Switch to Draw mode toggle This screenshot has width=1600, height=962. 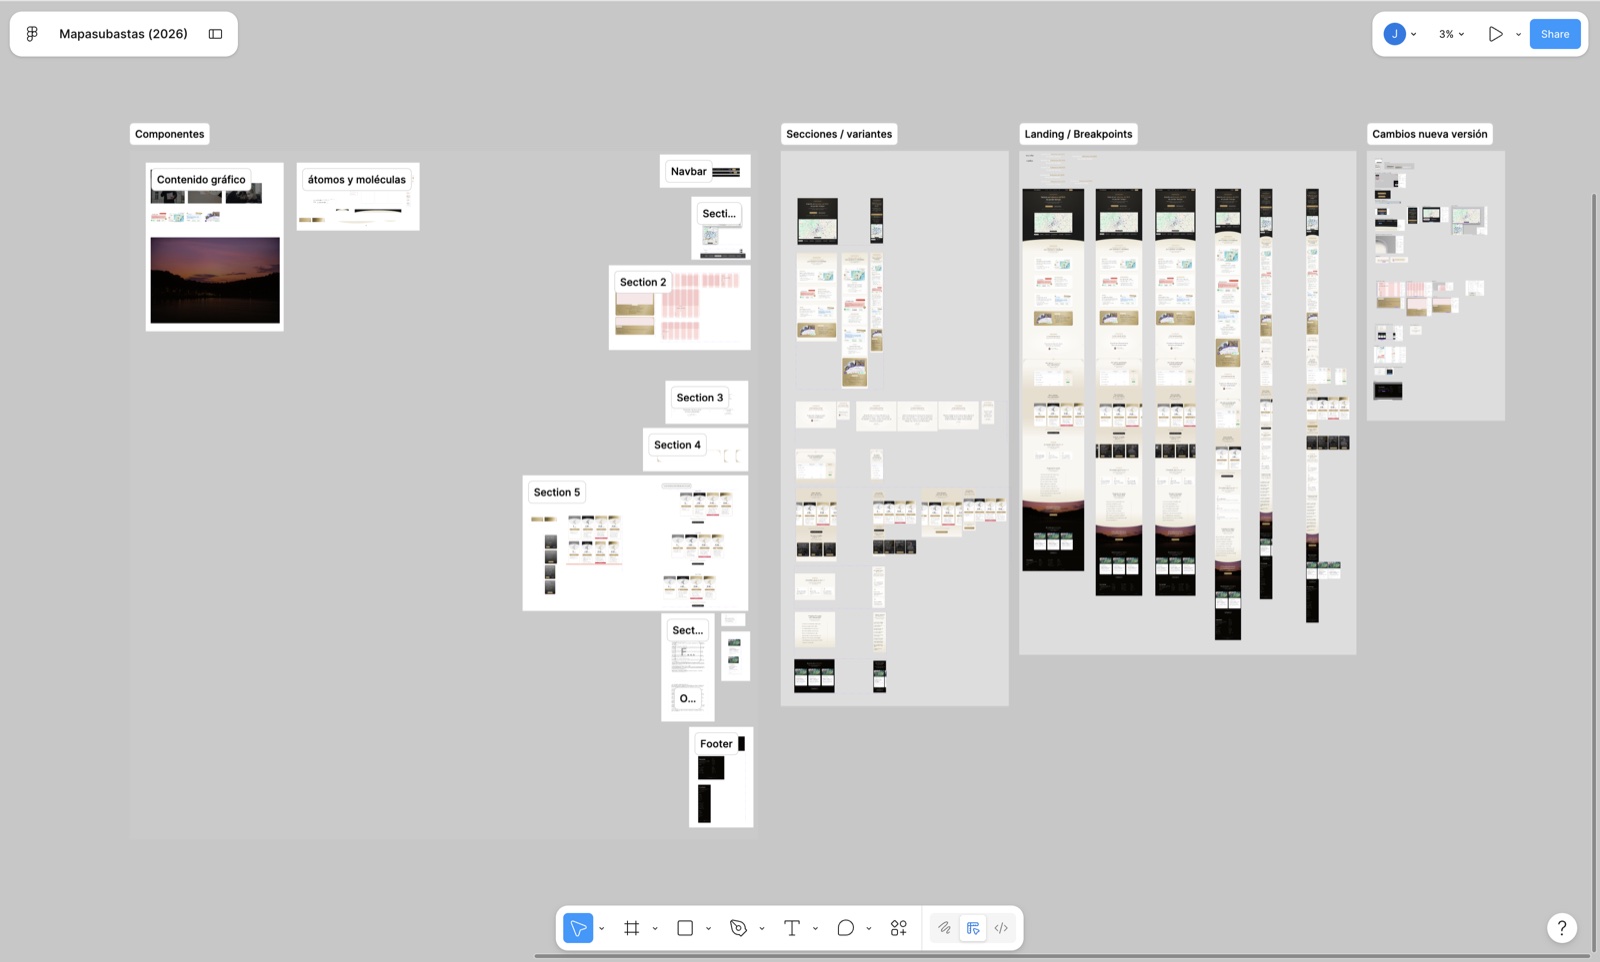click(944, 928)
